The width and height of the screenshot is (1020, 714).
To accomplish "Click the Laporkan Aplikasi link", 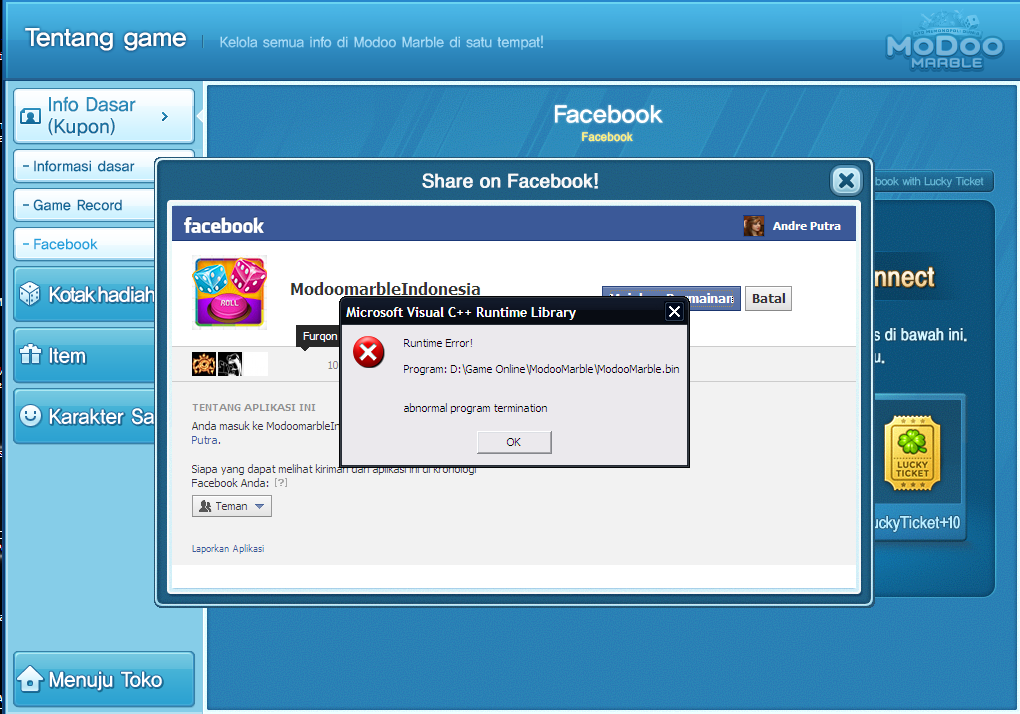I will click(228, 549).
